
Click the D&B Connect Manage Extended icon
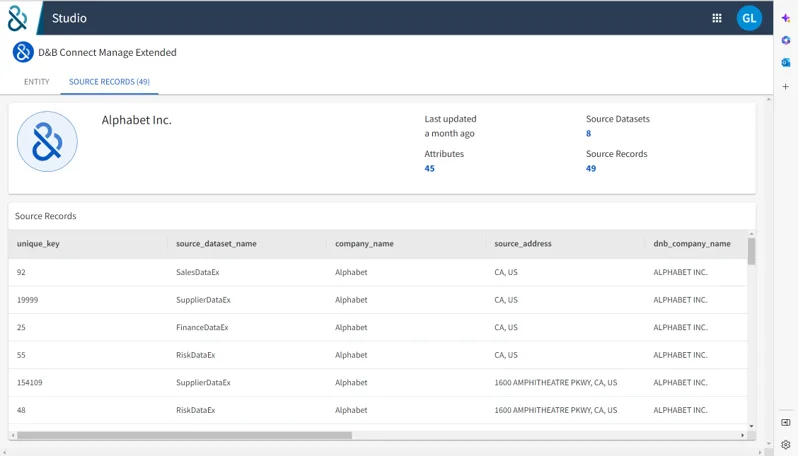click(x=23, y=52)
